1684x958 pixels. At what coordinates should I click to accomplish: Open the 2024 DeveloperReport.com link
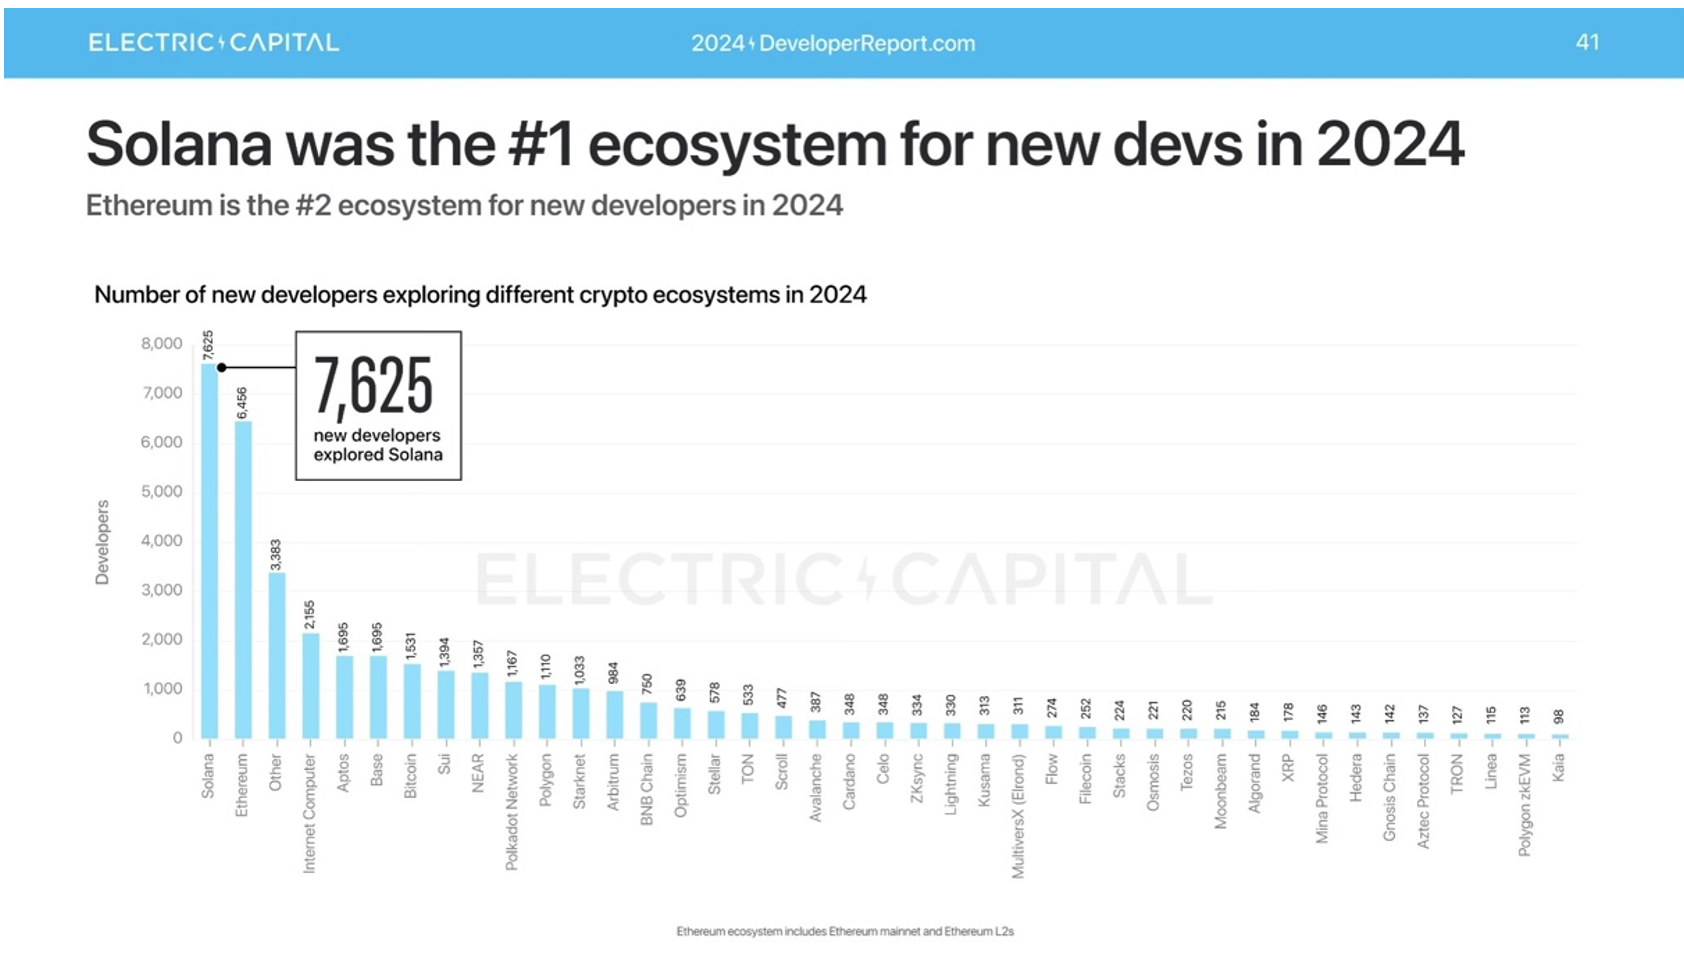[832, 43]
